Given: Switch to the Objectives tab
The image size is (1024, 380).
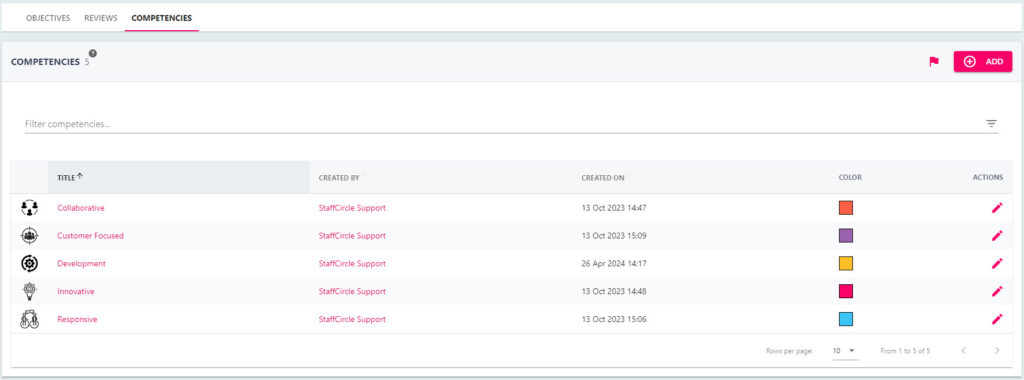Looking at the screenshot, I should point(48,18).
